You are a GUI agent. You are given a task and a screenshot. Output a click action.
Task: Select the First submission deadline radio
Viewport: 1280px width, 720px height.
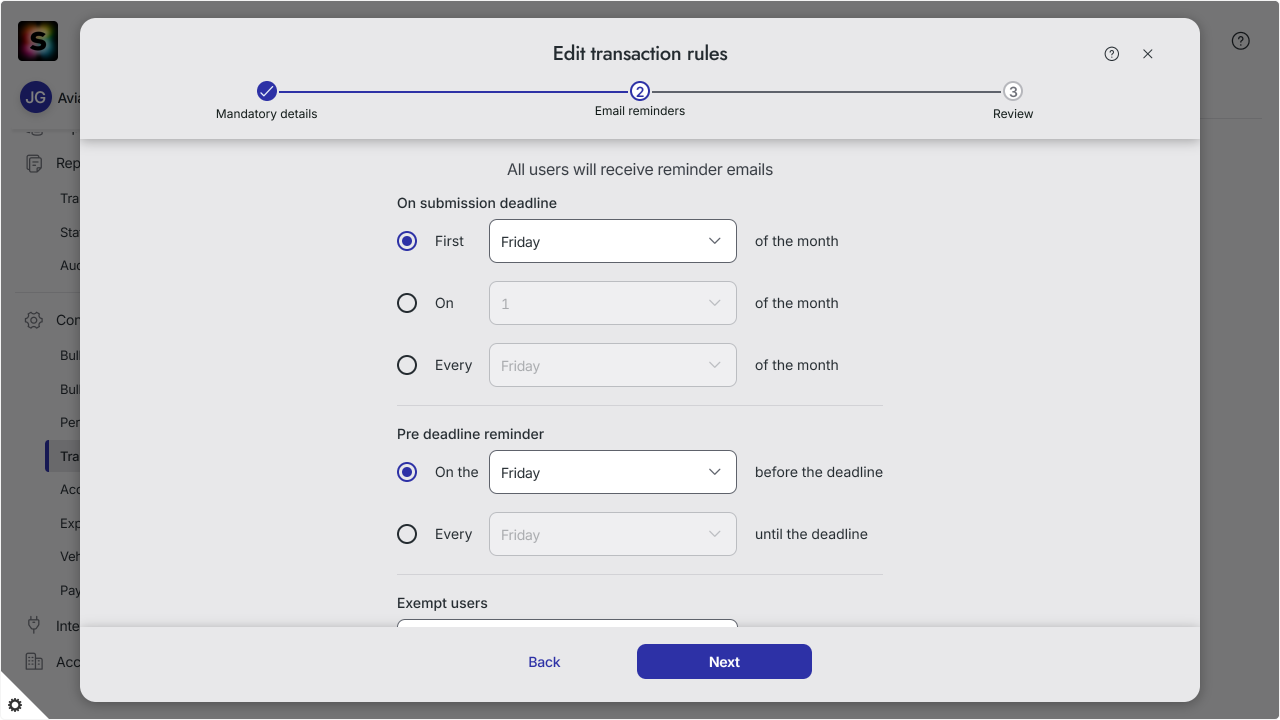coord(407,241)
